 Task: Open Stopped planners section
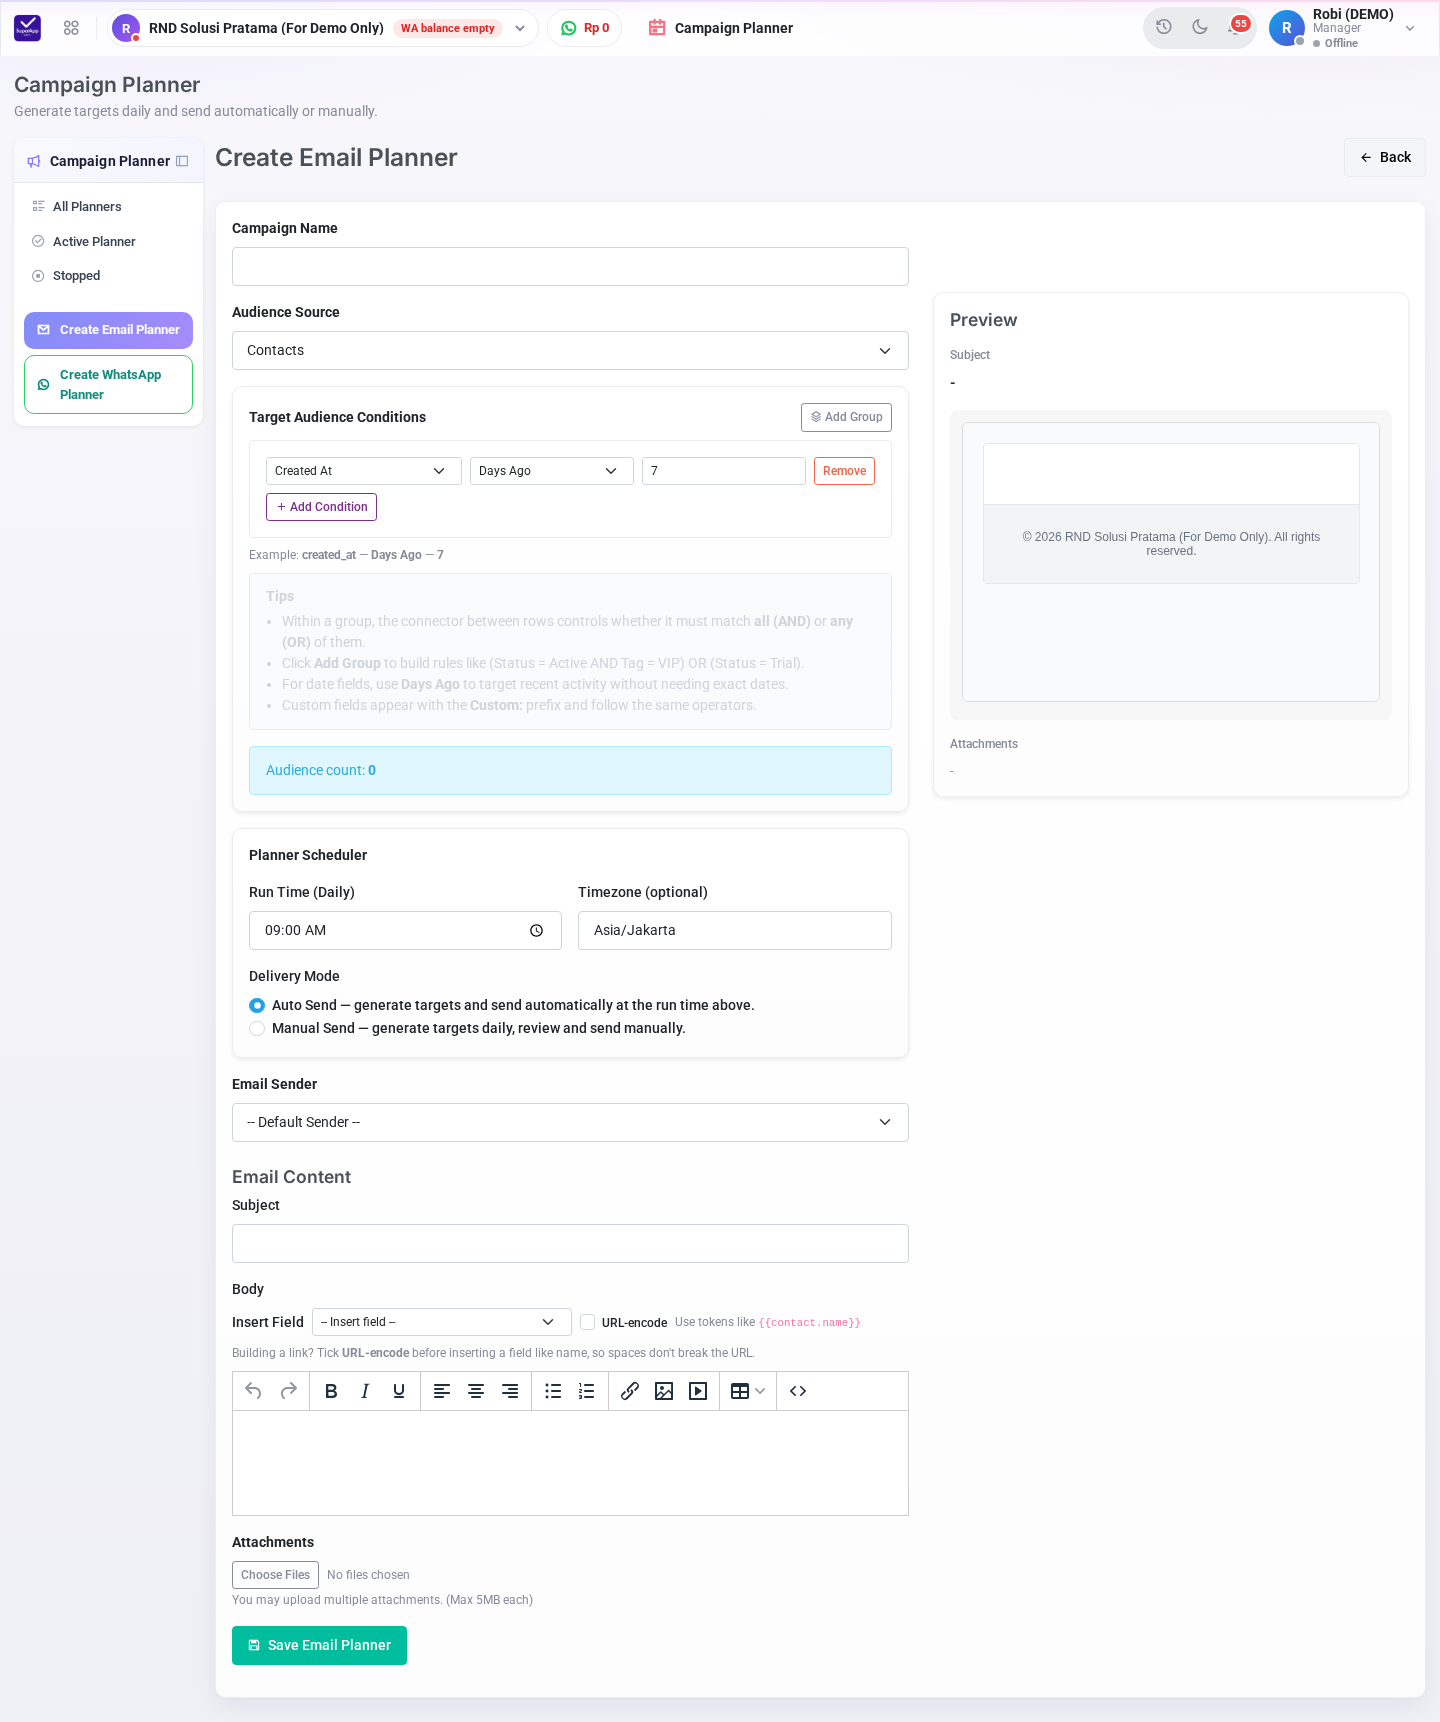(x=76, y=276)
